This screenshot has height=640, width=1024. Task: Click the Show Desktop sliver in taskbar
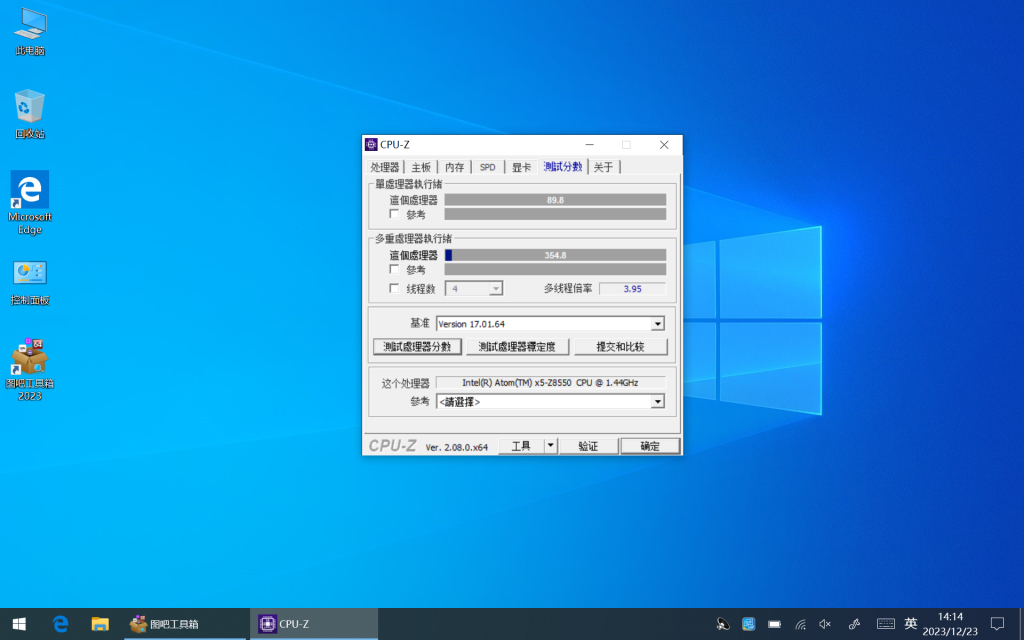[1020, 624]
